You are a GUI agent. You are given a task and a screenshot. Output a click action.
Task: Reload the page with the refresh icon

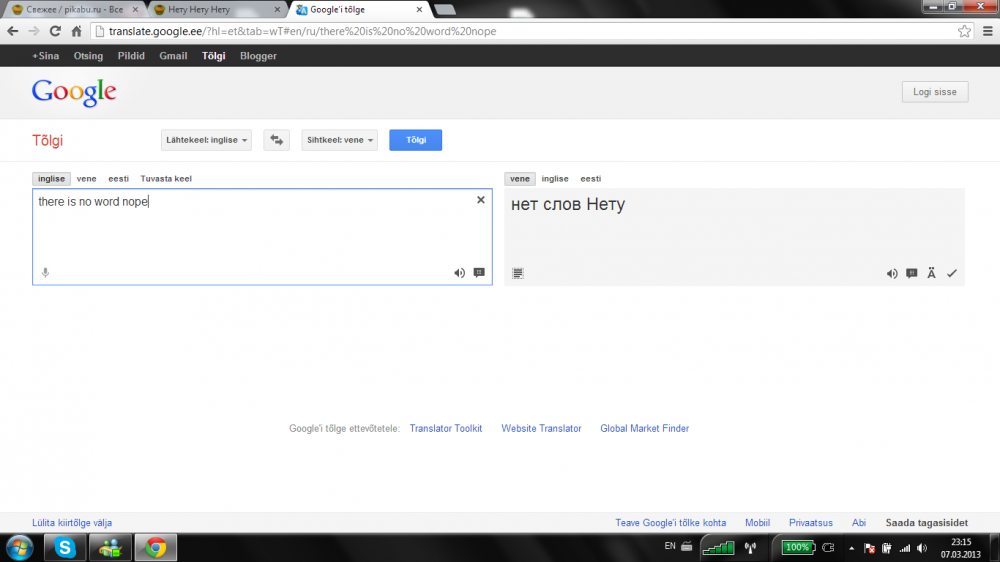55,31
